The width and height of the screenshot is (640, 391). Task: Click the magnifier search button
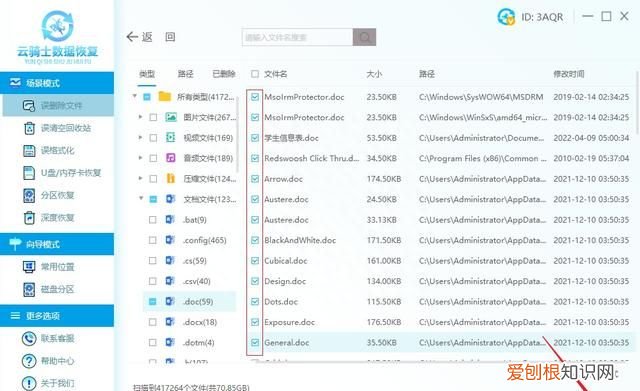click(x=364, y=37)
